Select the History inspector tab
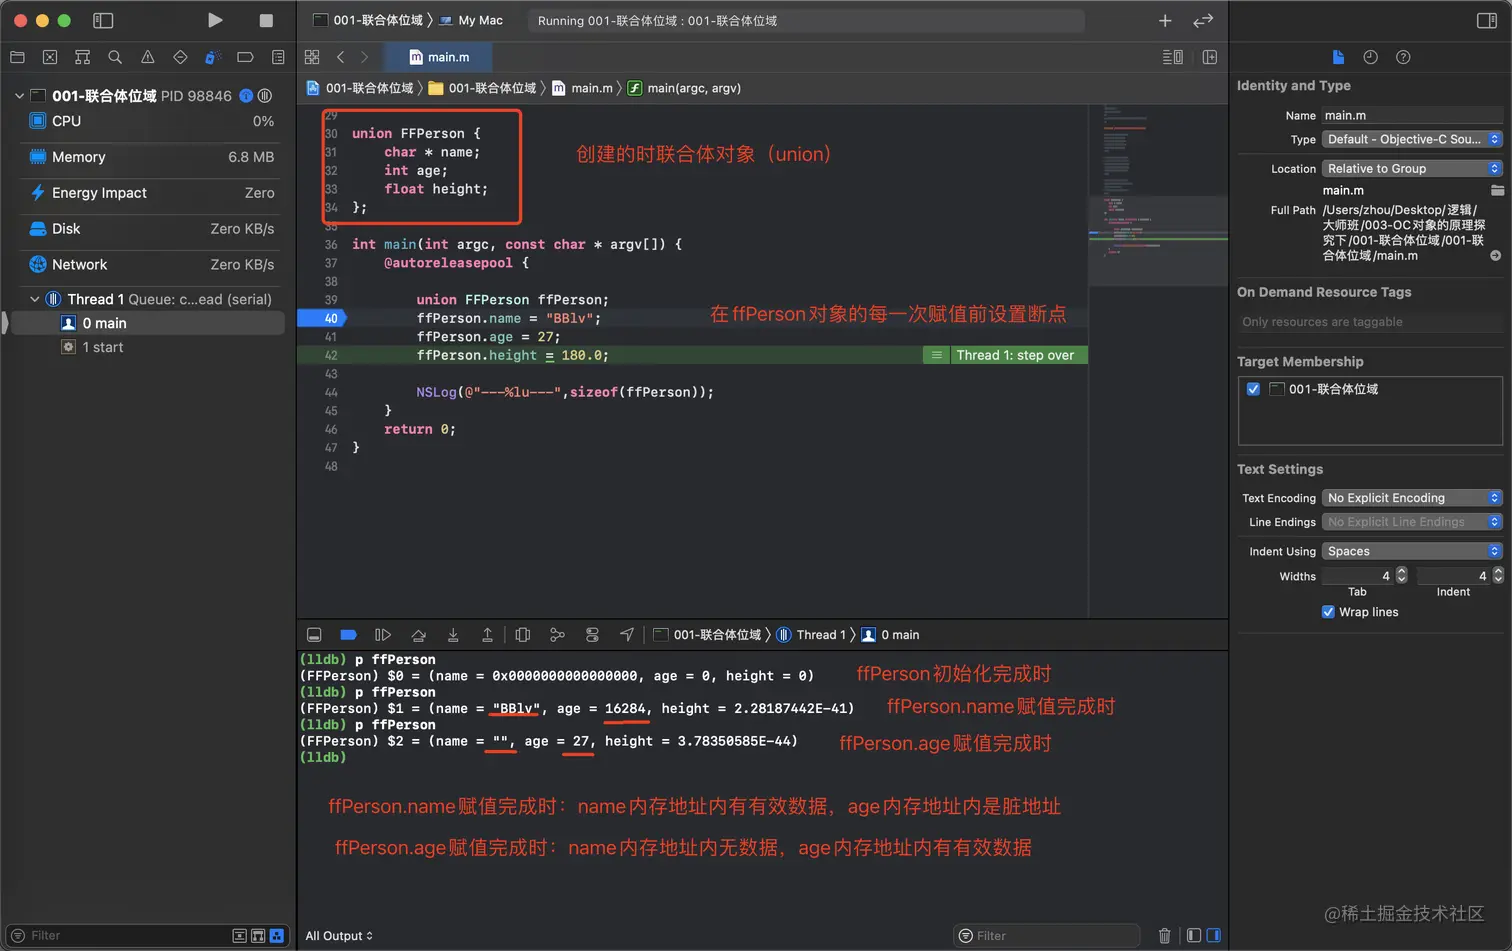The image size is (1512, 951). (x=1370, y=57)
